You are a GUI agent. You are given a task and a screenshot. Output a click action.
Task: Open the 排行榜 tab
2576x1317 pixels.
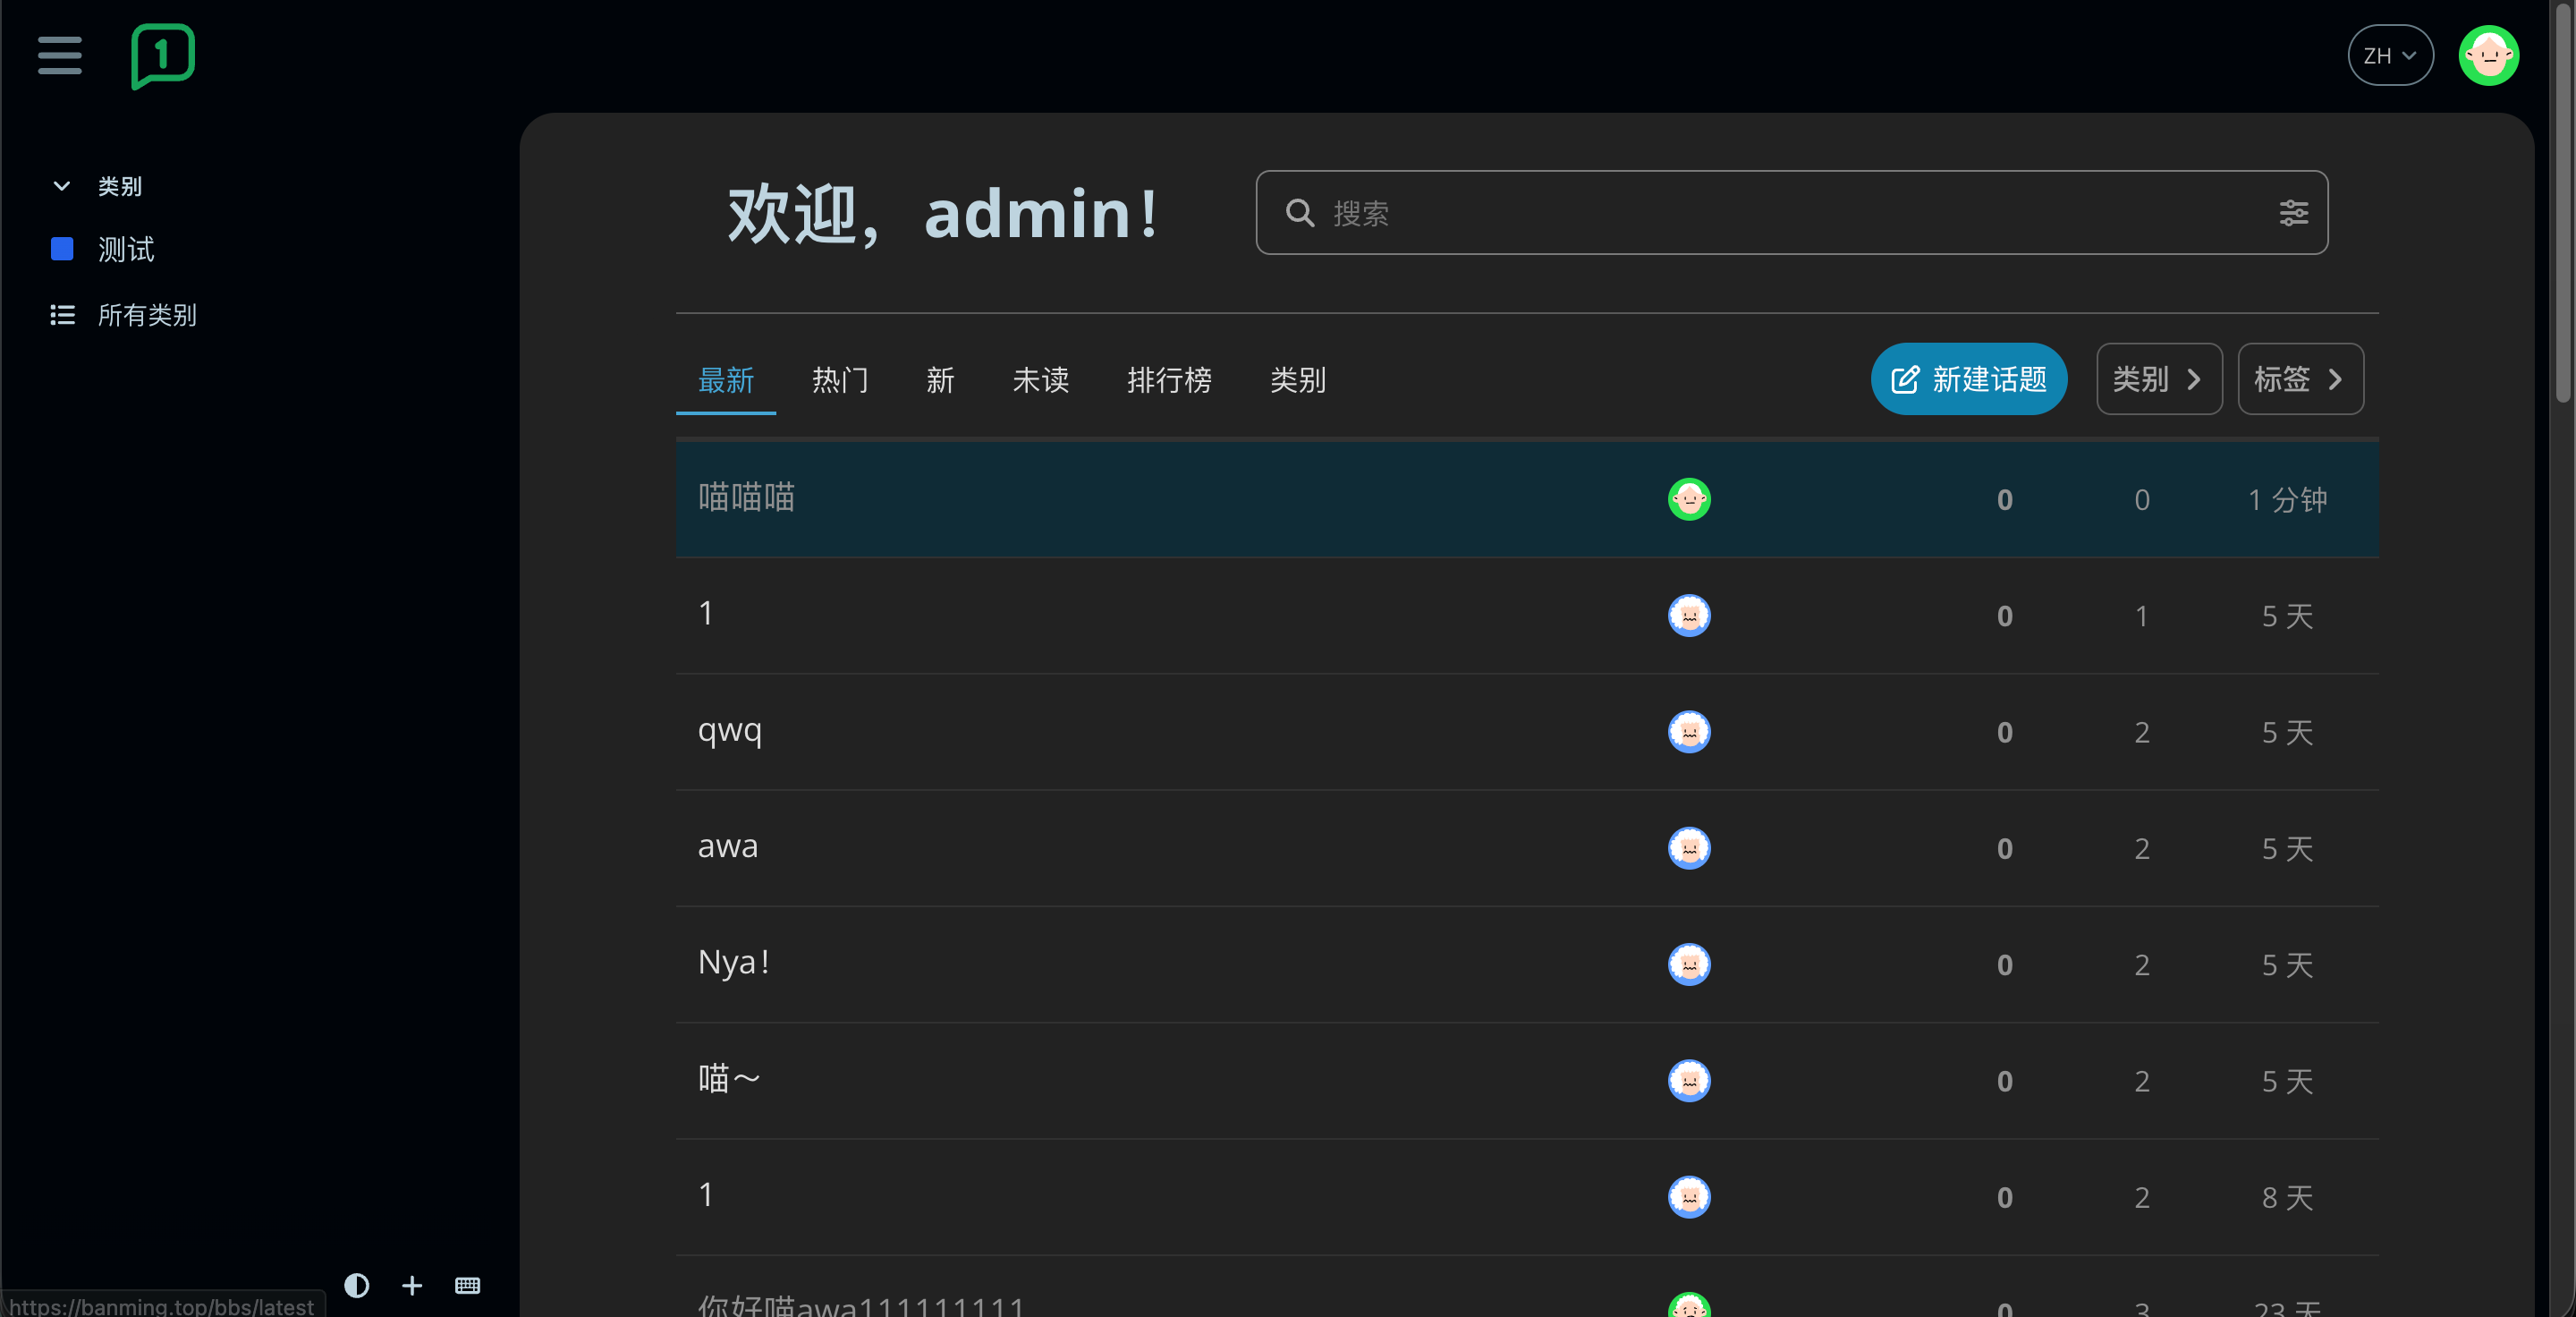tap(1169, 380)
